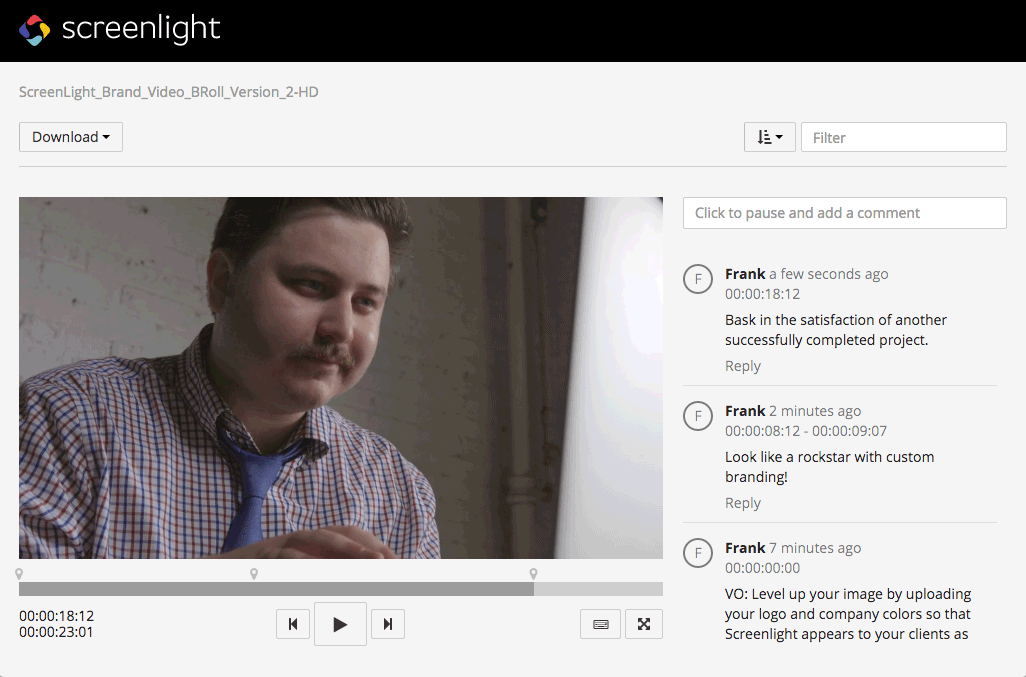Click the timeline marker at video start
The image size is (1026, 677).
(19, 574)
